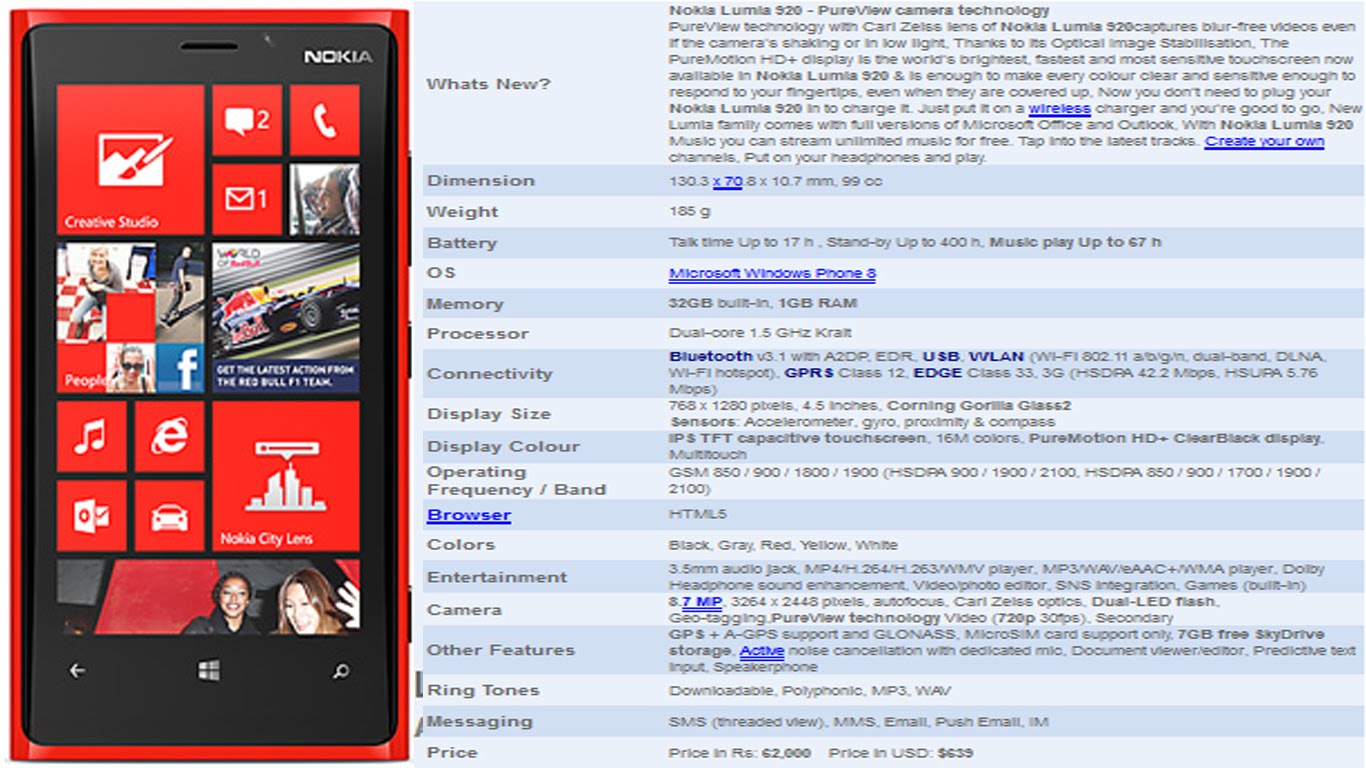
Task: Select the 'Entertainment' row label
Action: (x=496, y=577)
